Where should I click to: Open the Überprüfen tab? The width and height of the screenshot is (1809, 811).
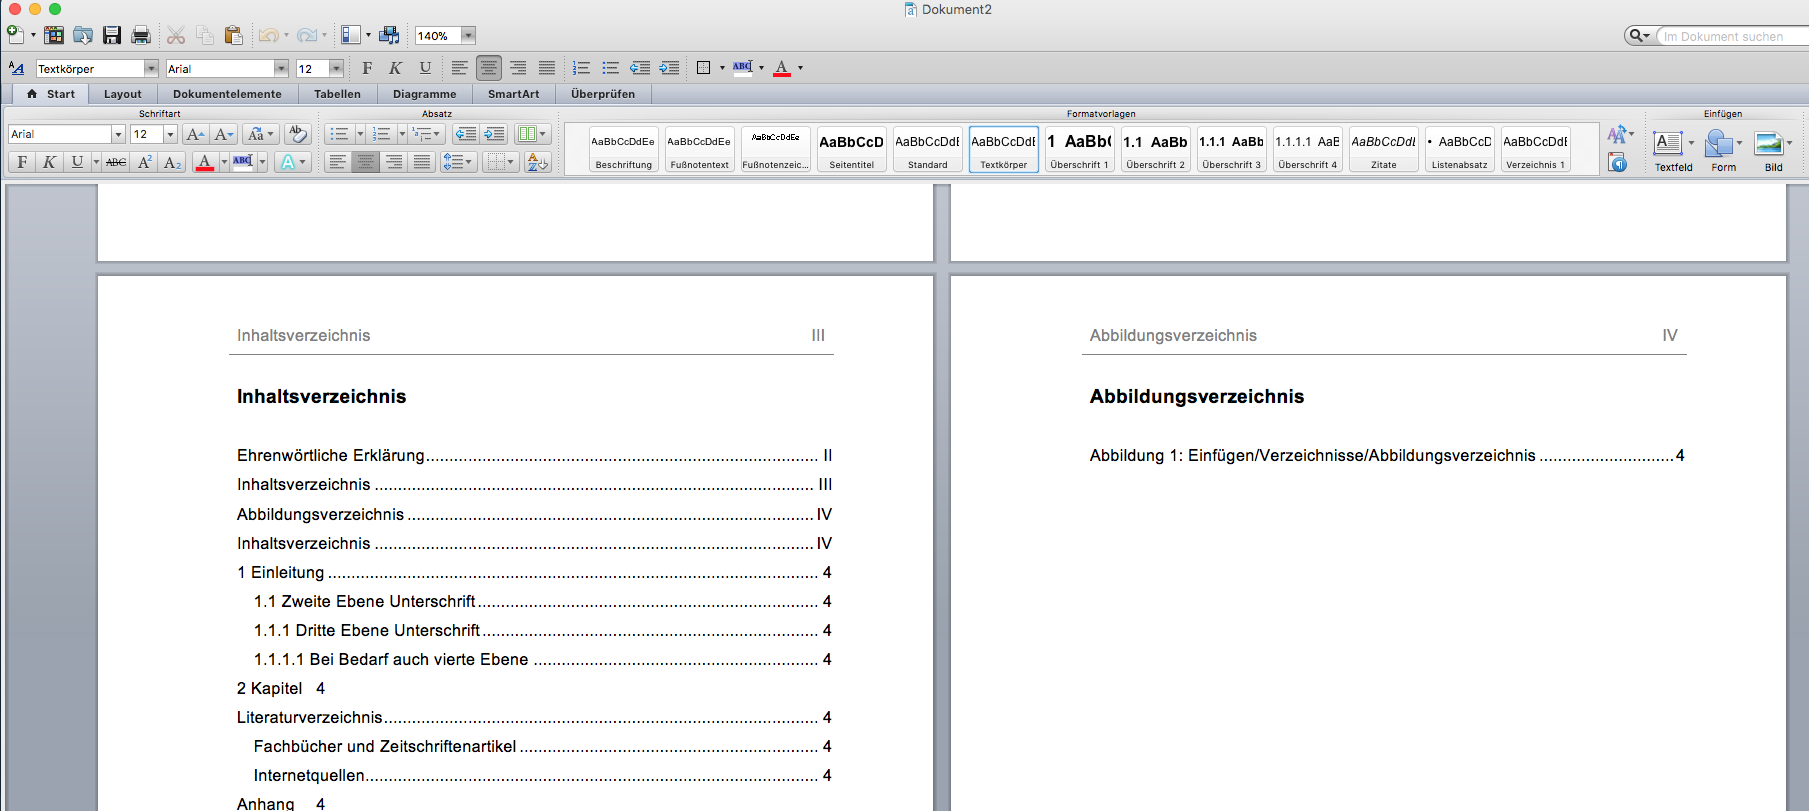point(603,94)
